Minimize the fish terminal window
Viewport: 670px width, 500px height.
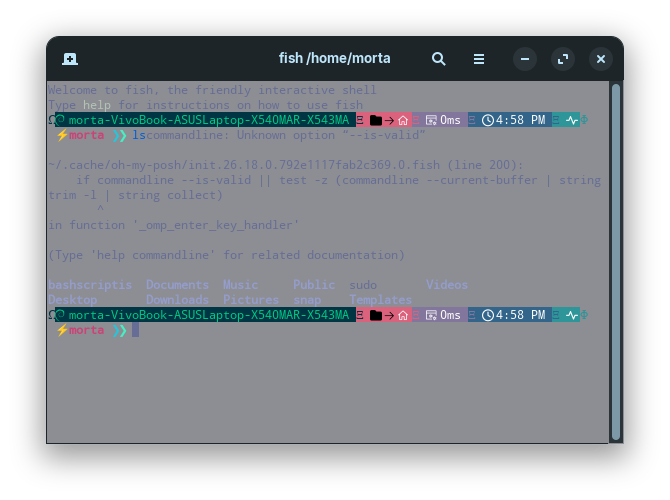click(525, 59)
